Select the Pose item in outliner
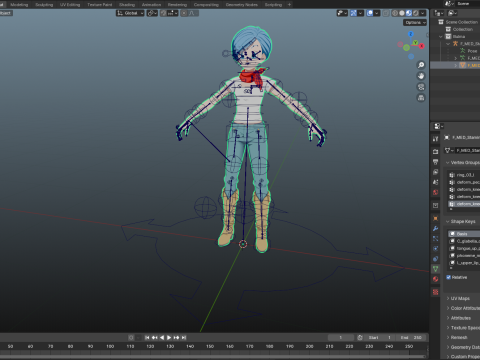Screen dimensions: 480x360 pyautogui.click(x=472, y=51)
